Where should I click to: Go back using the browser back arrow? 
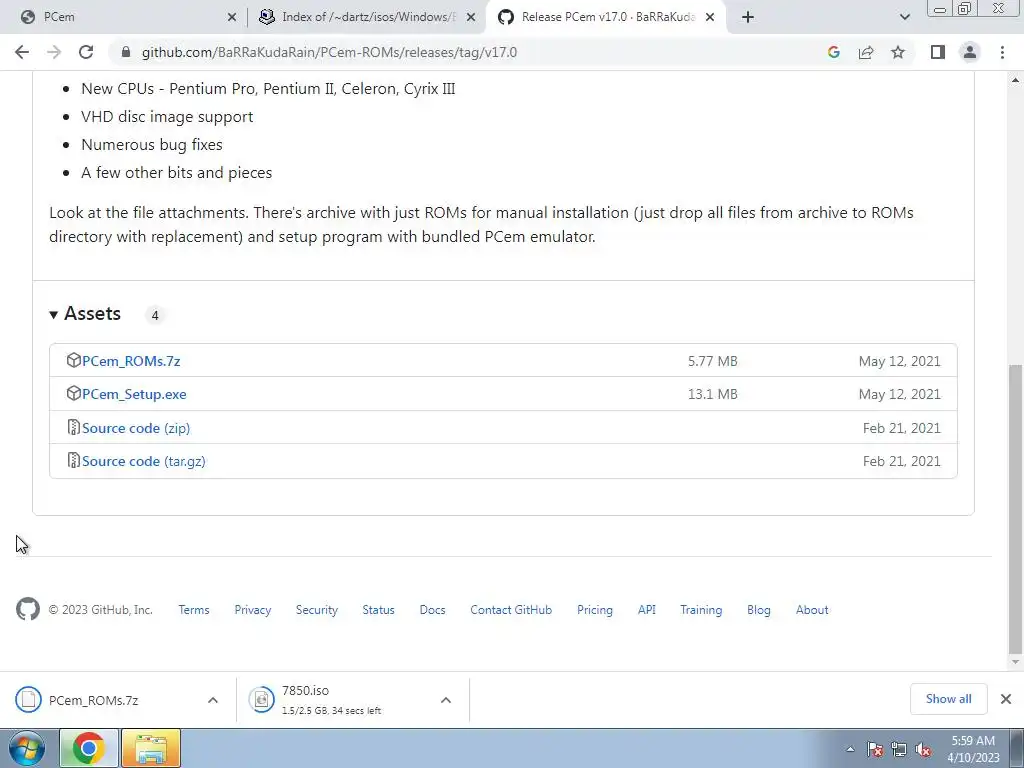tap(22, 52)
